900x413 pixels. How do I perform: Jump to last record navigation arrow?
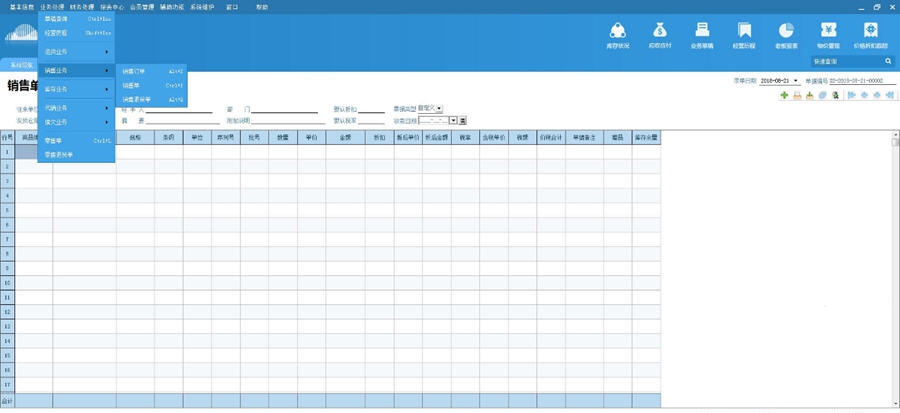coord(888,96)
